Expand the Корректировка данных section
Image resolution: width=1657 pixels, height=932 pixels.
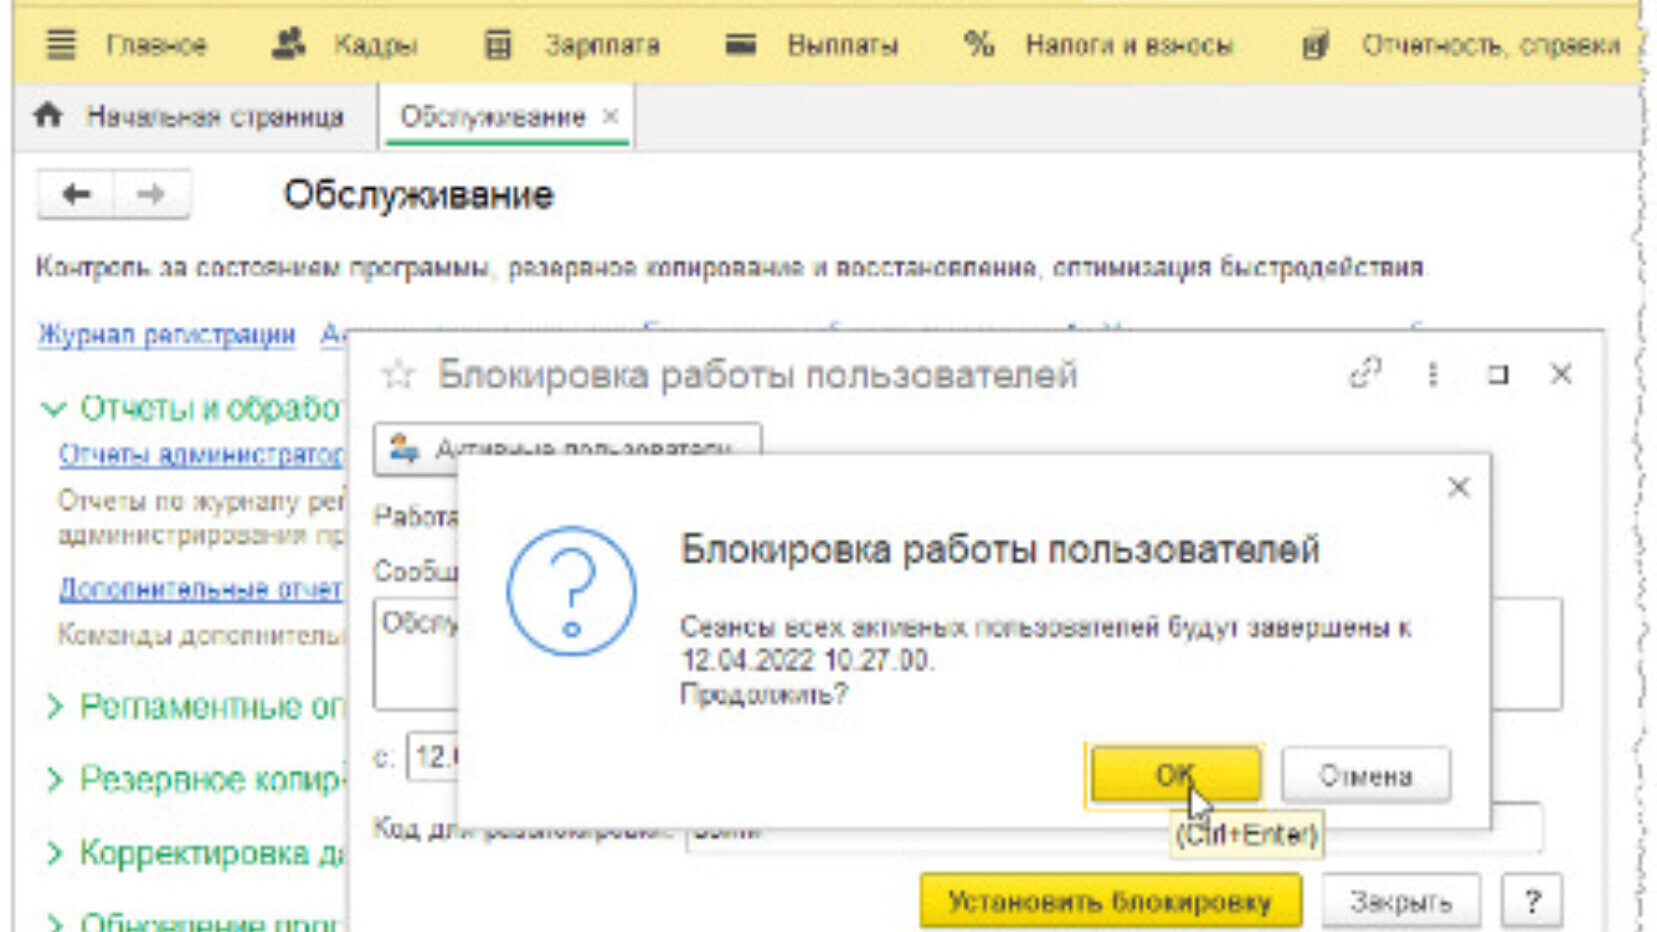click(x=54, y=853)
